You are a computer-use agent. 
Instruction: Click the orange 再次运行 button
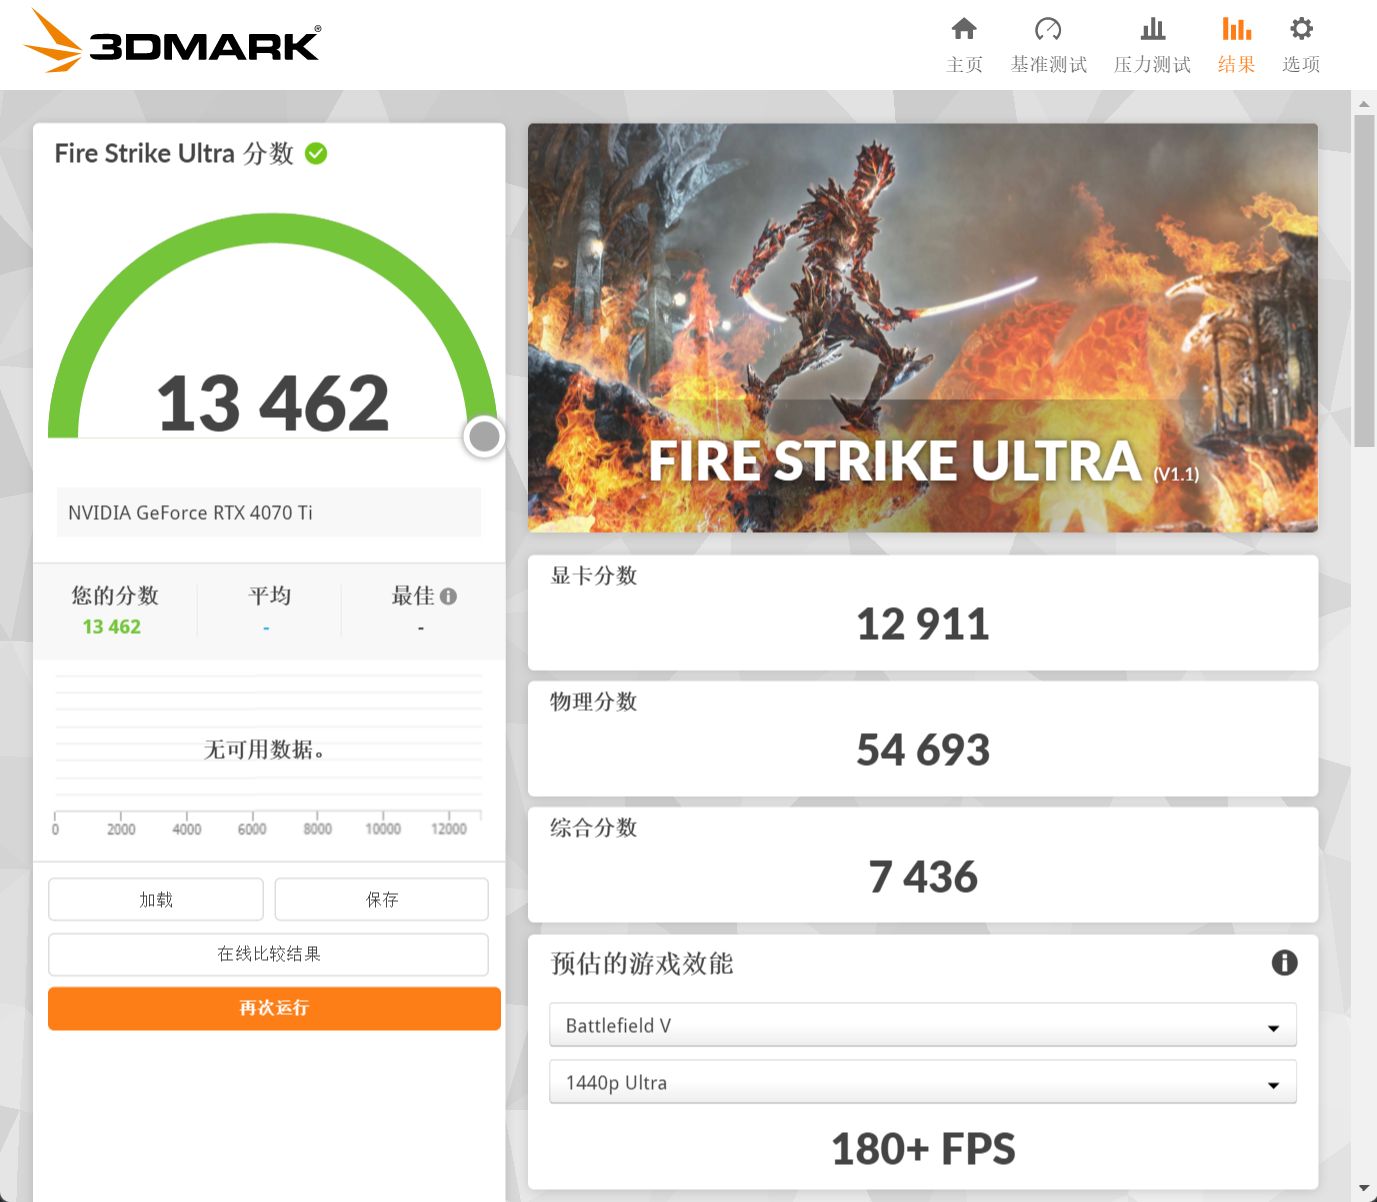click(x=274, y=1008)
